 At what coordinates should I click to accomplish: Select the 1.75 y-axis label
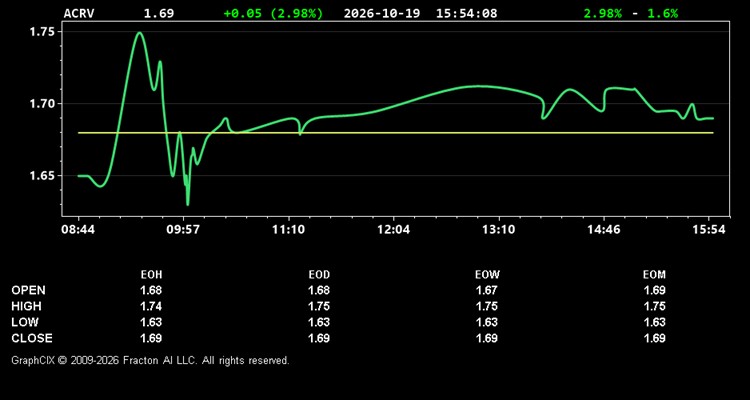(x=42, y=32)
